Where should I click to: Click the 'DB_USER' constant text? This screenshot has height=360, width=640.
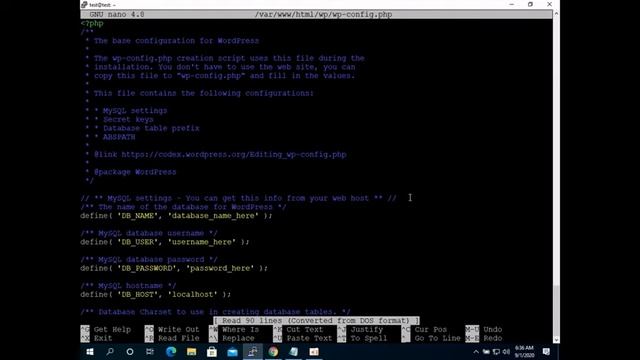tap(138, 242)
